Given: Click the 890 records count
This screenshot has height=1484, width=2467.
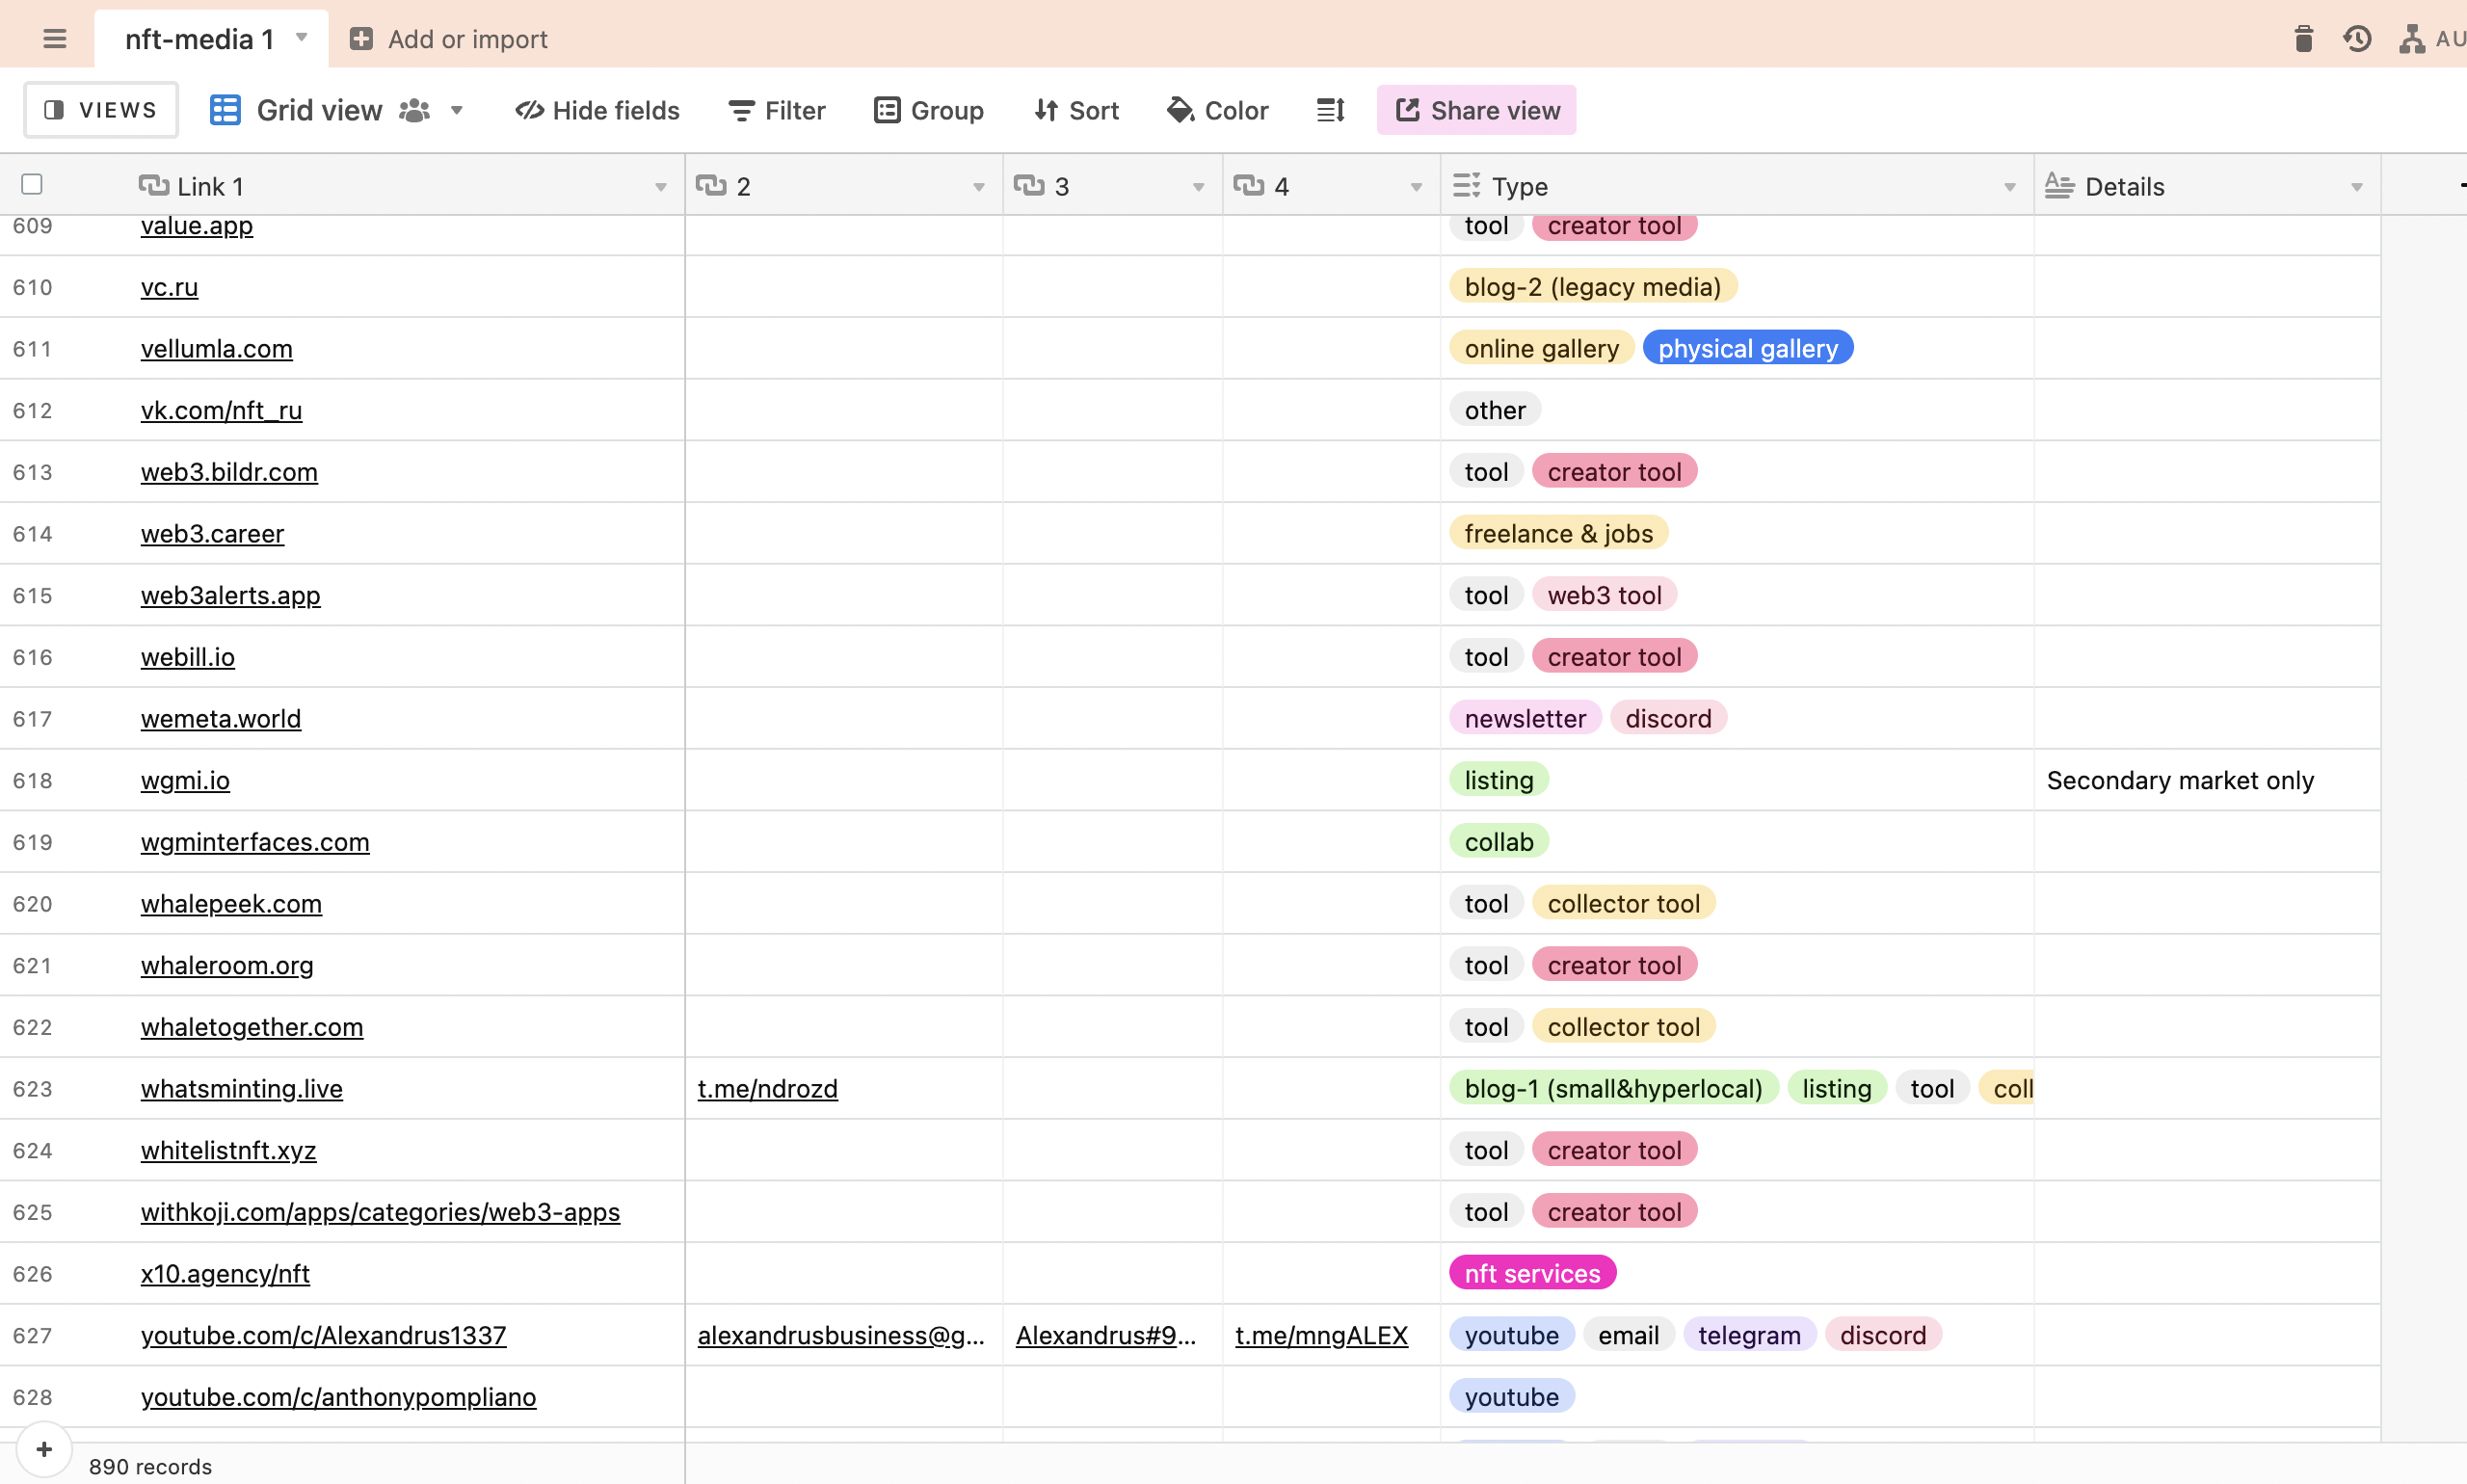Looking at the screenshot, I should 150,1466.
